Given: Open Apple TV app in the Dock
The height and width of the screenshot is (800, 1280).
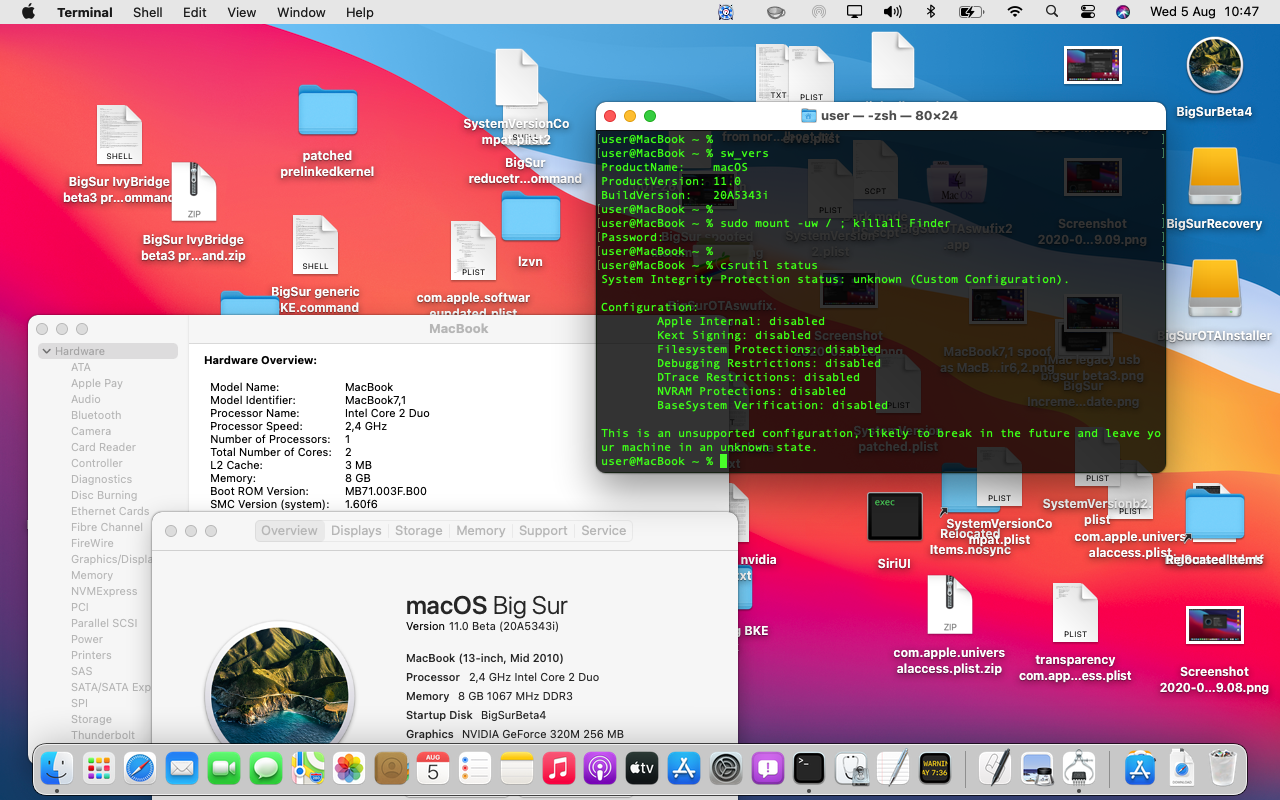Looking at the screenshot, I should [642, 768].
